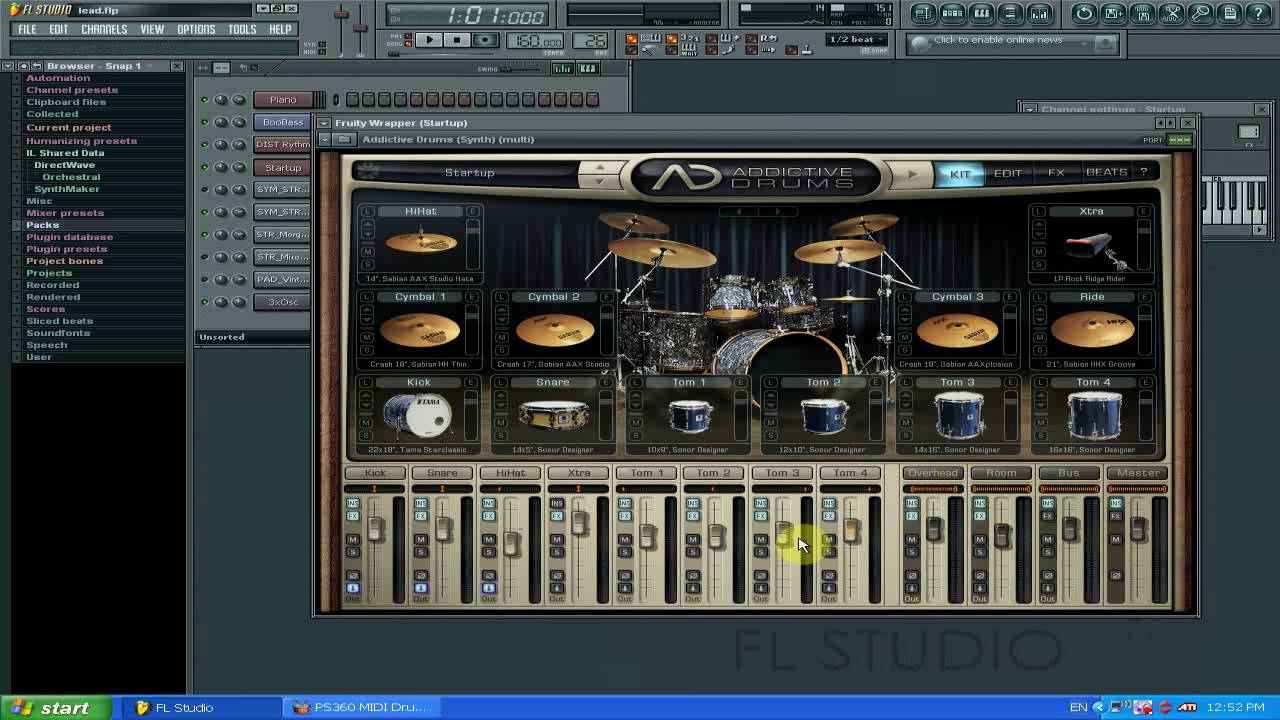
Task: Switch to the BEATS tab in Addictive Drums
Action: [1106, 173]
